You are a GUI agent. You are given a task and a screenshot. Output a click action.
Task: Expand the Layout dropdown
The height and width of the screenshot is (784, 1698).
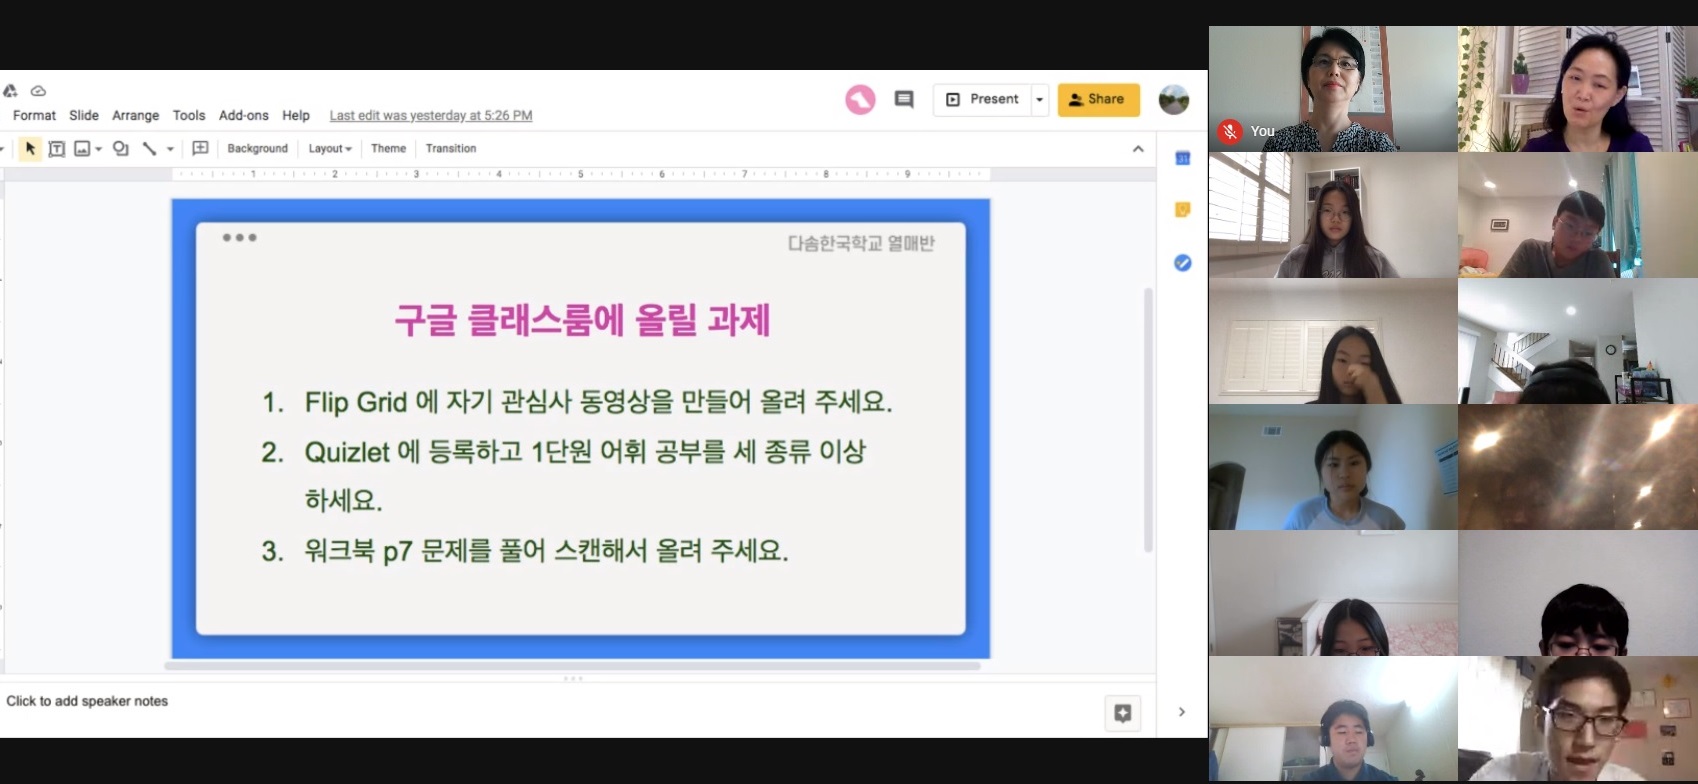pos(330,148)
